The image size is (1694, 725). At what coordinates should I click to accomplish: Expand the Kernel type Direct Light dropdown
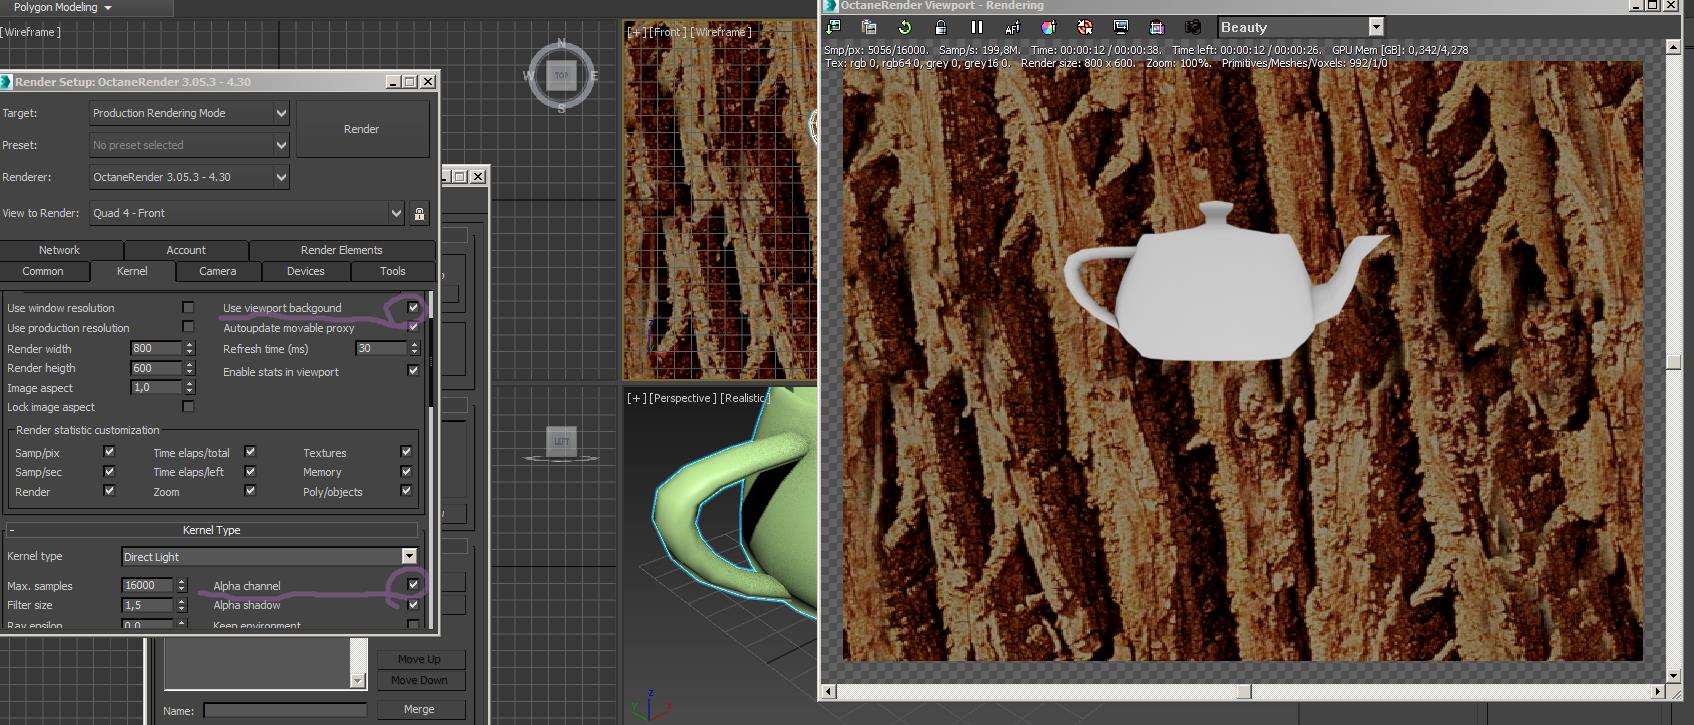pyautogui.click(x=409, y=556)
